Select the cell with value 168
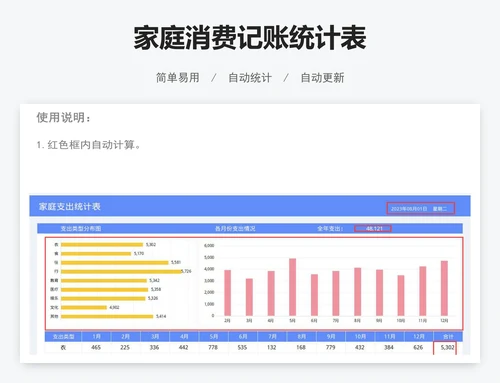The image size is (500, 383). point(301,347)
